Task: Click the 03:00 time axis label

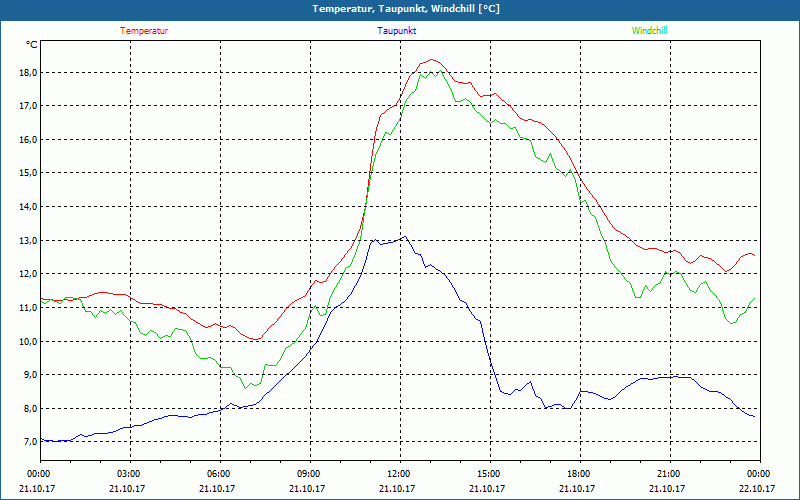Action: (x=130, y=474)
